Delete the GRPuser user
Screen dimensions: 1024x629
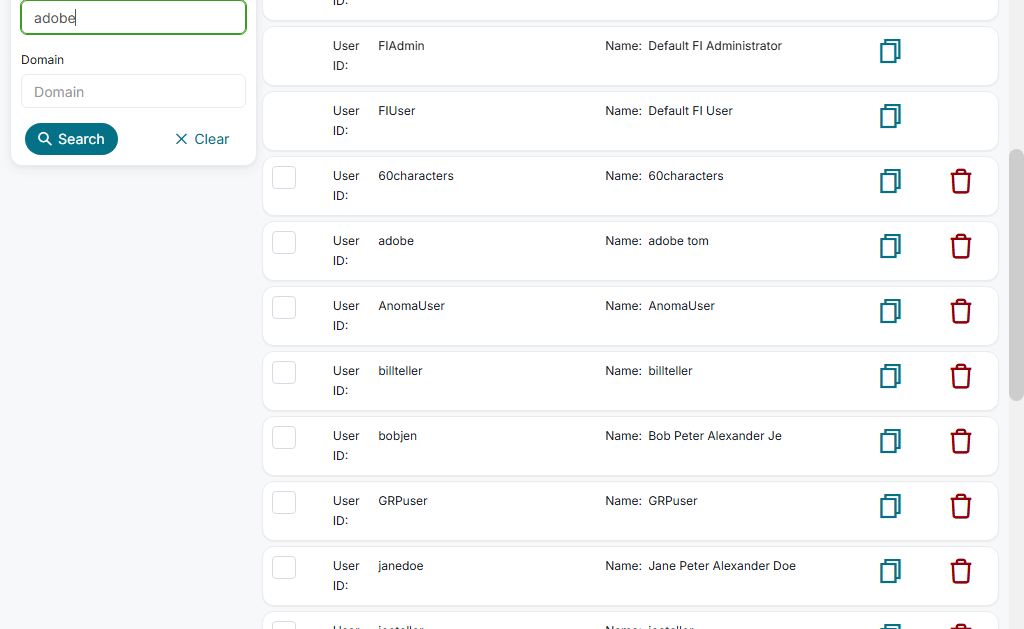[x=960, y=506]
